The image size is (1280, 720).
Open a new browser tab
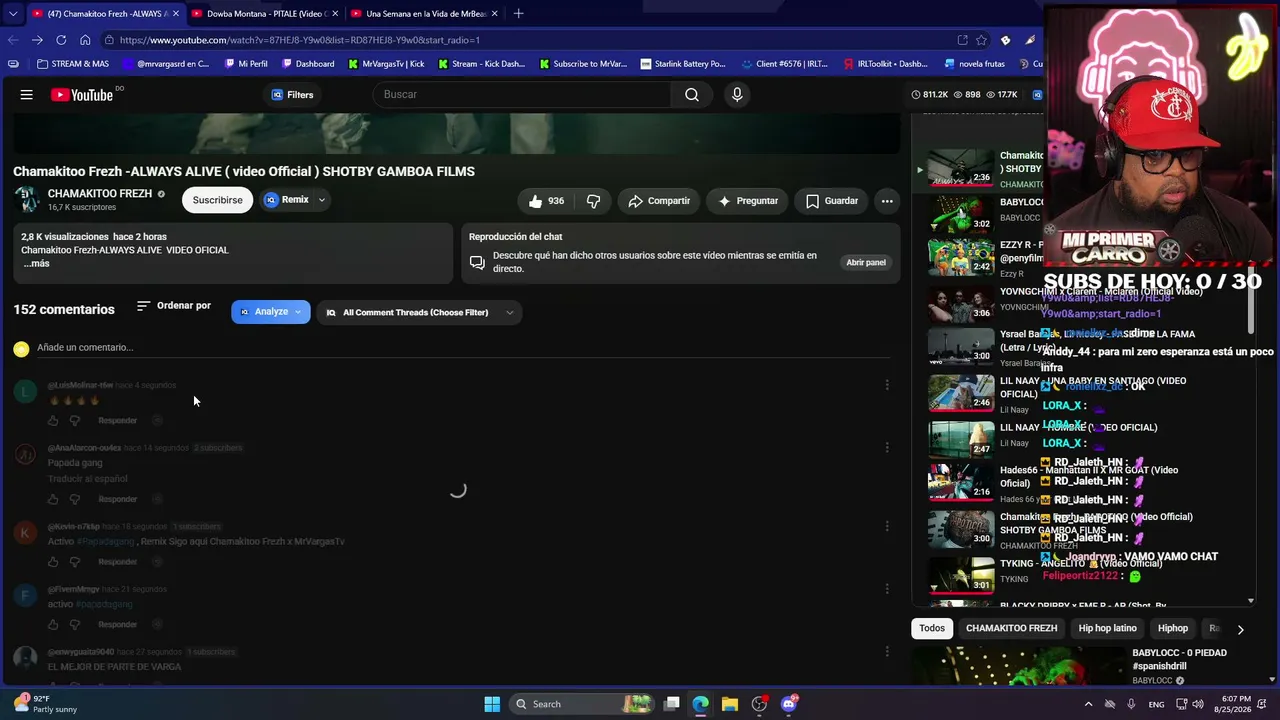pyautogui.click(x=518, y=14)
